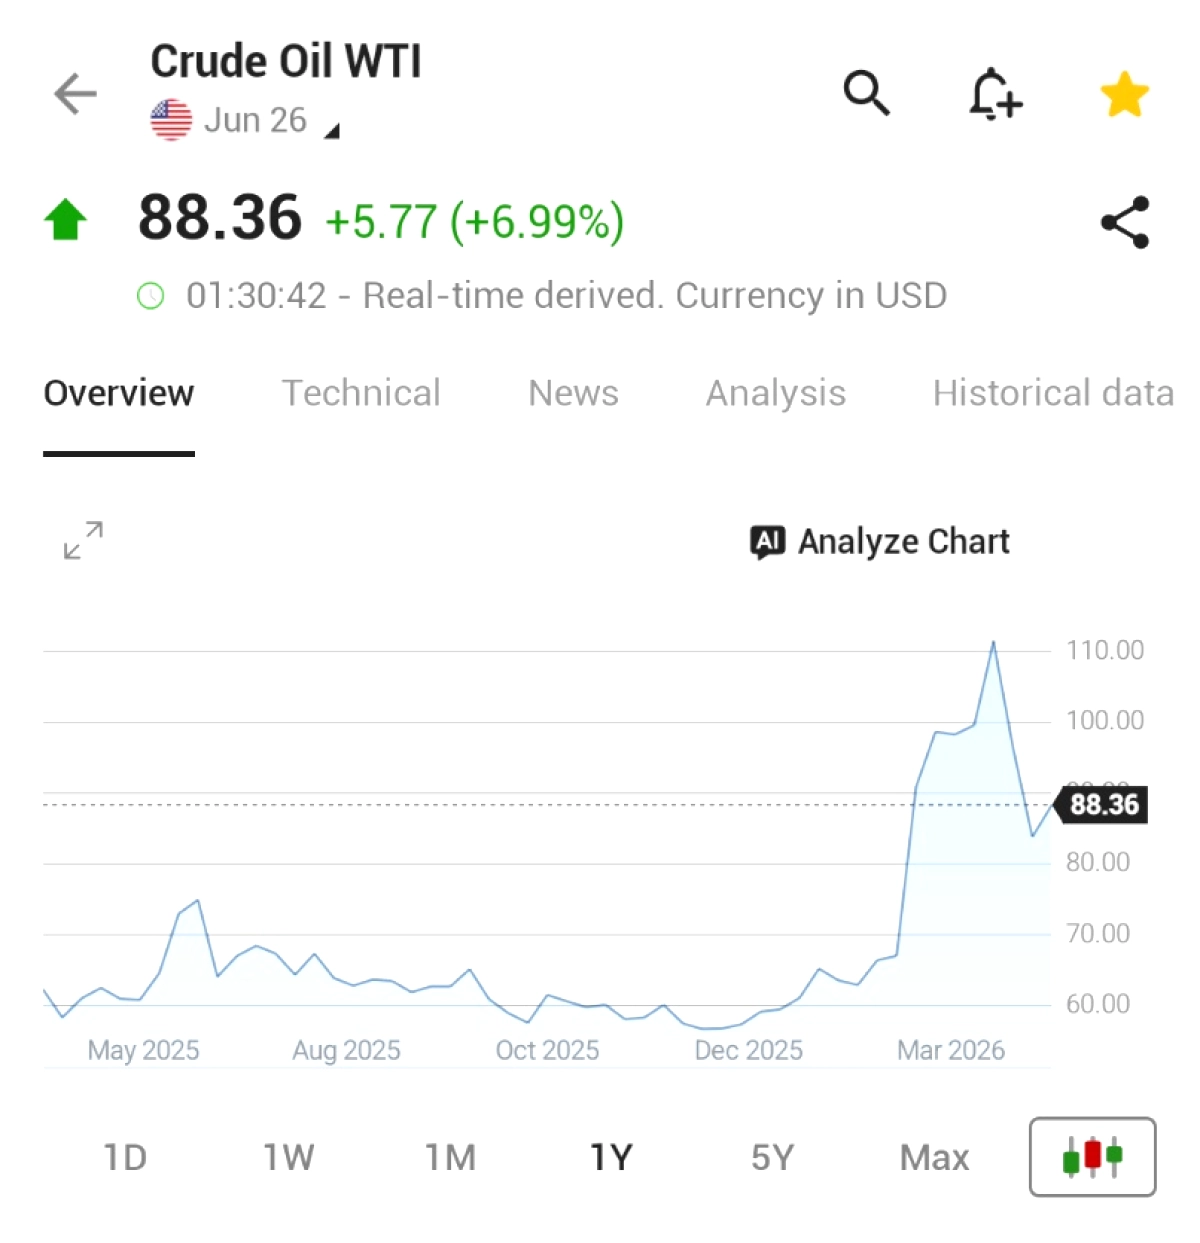Share Crude Oil WTI quote
Image resolution: width=1200 pixels, height=1243 pixels.
(x=1125, y=222)
